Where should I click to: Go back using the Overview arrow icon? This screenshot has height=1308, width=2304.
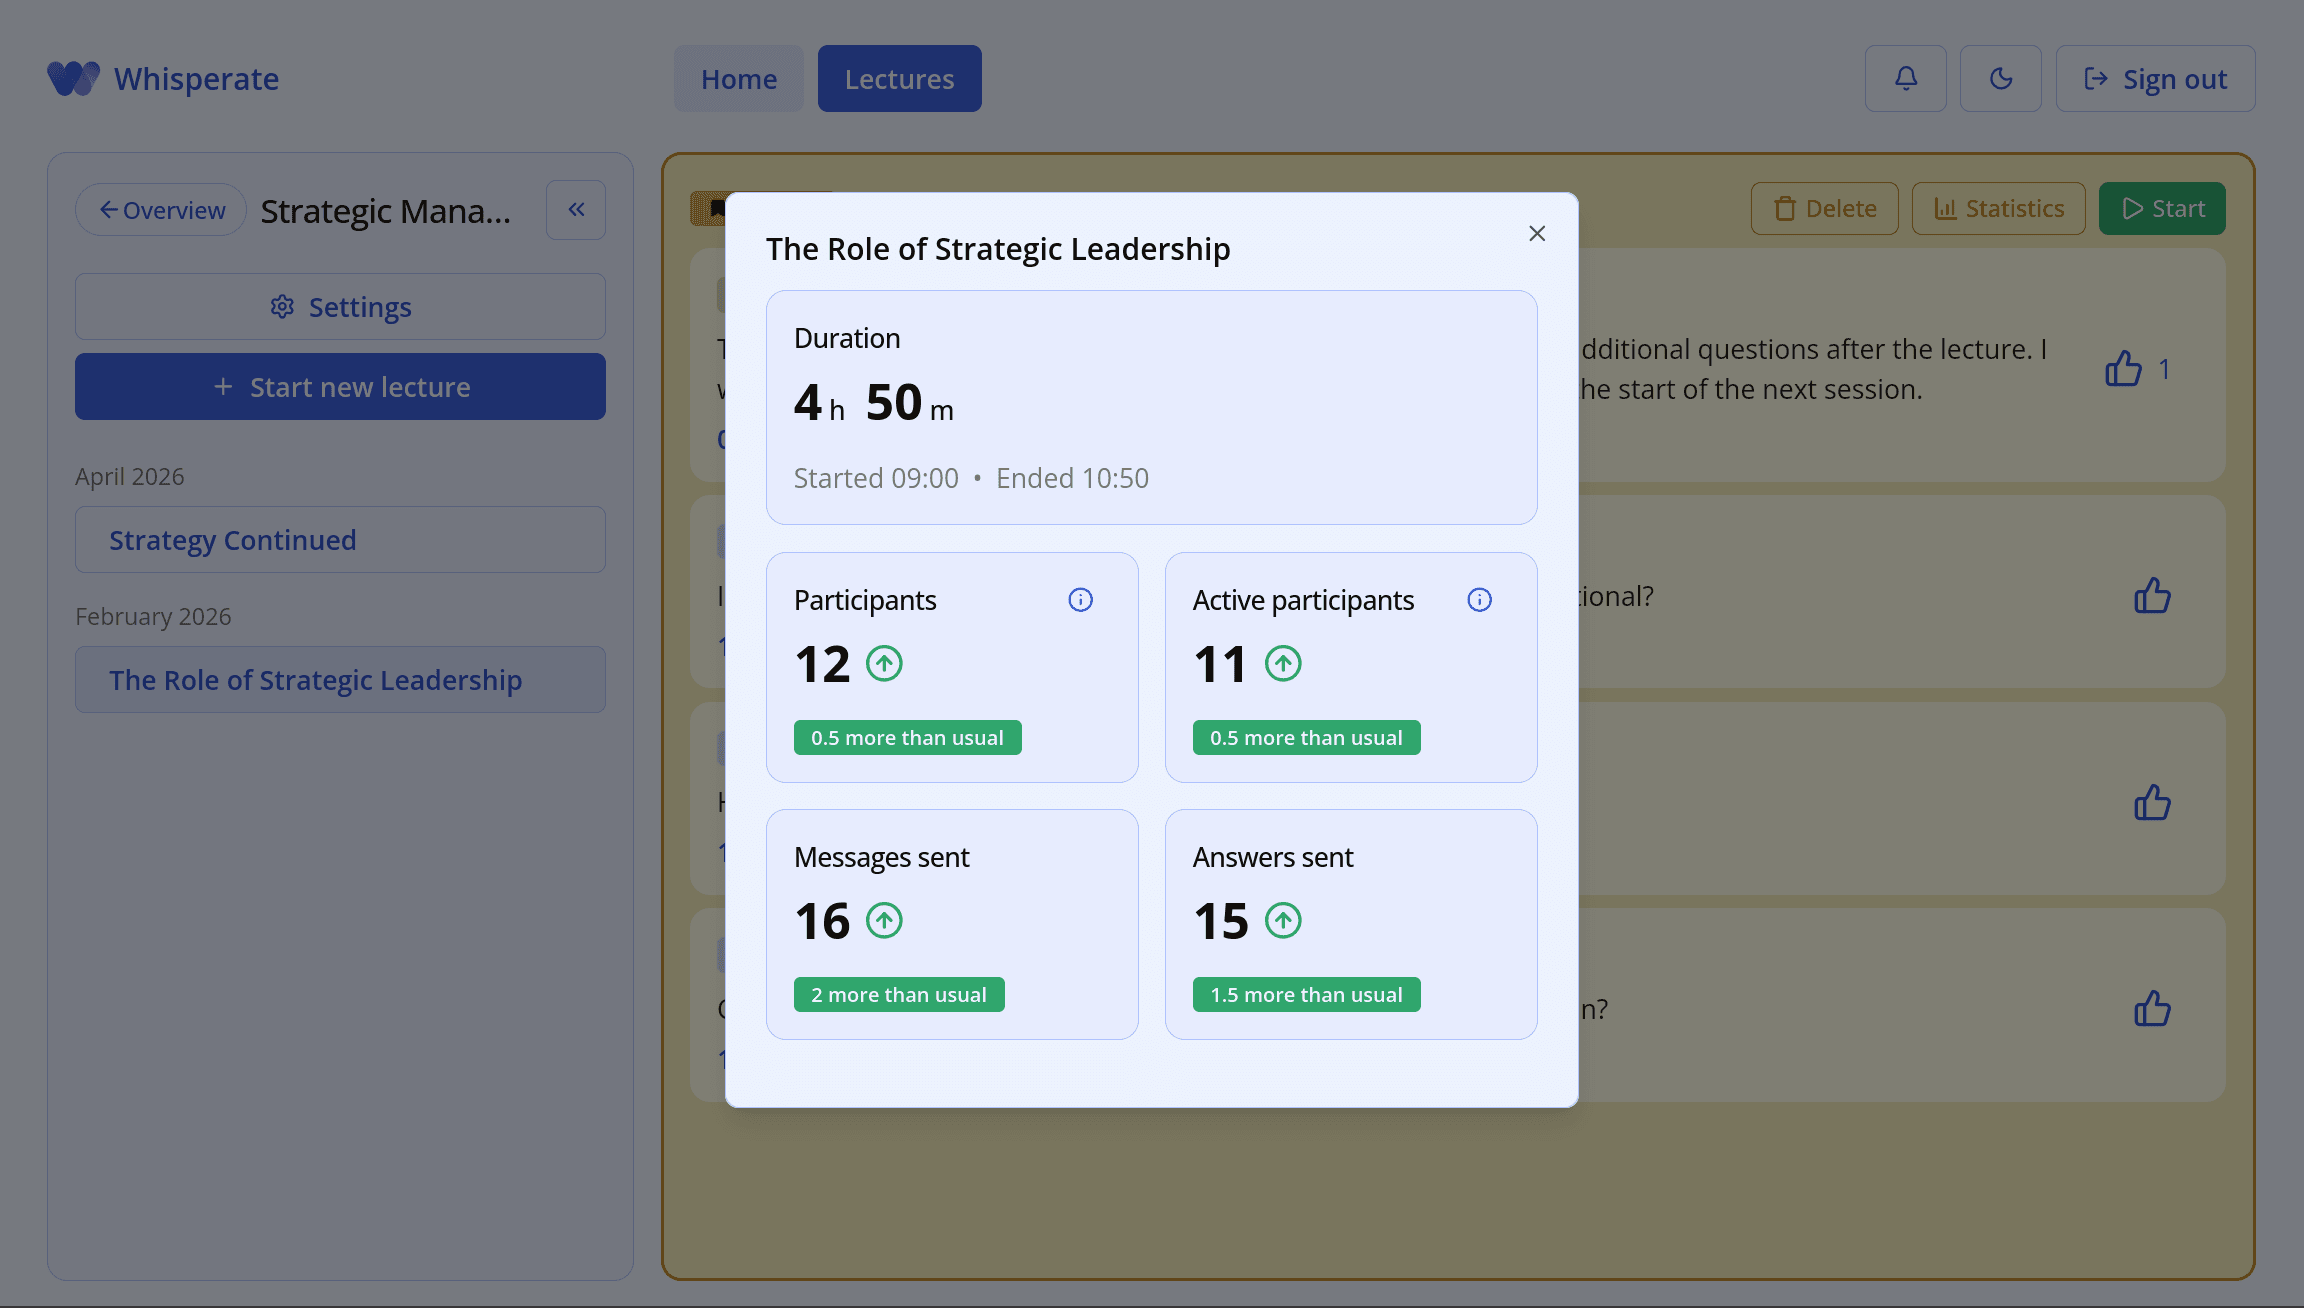coord(110,209)
